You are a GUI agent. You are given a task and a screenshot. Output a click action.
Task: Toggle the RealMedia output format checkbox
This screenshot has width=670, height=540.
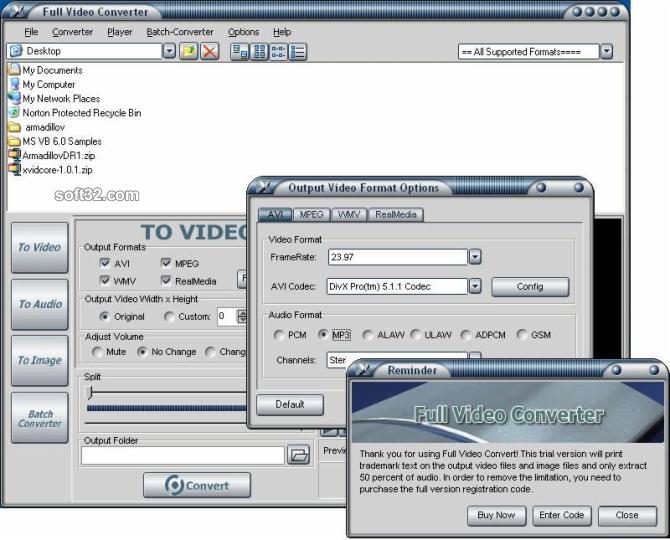click(x=166, y=280)
